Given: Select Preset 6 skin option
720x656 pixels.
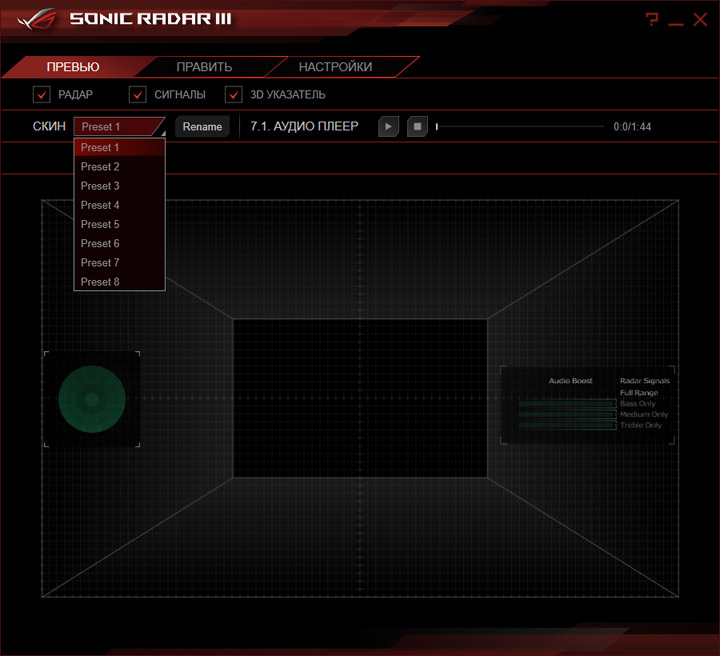Looking at the screenshot, I should (x=119, y=243).
